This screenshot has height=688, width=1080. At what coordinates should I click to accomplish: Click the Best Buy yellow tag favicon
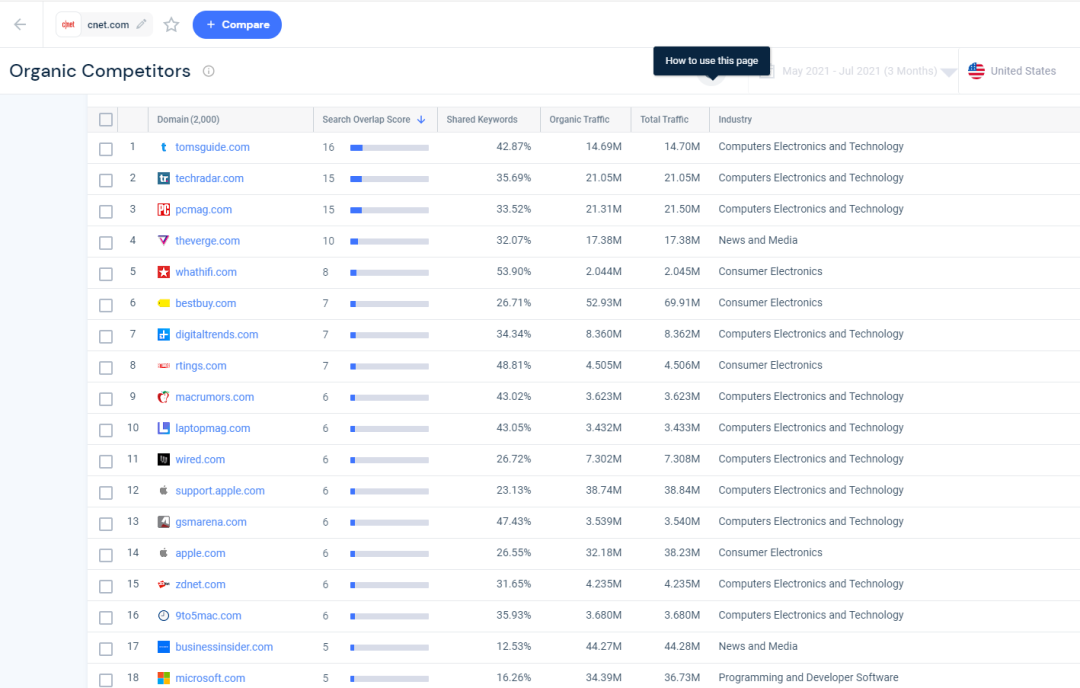pyautogui.click(x=164, y=303)
